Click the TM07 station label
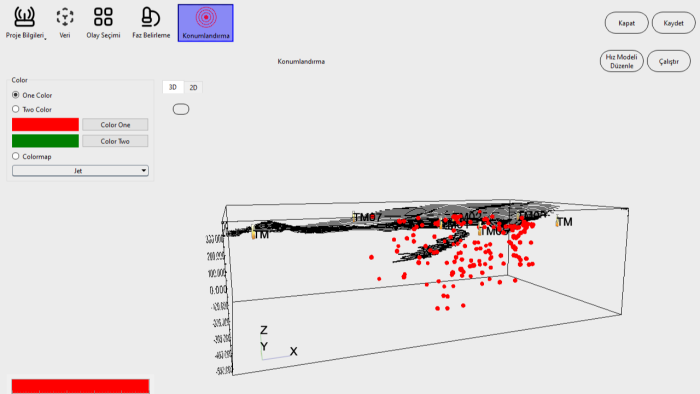 367,217
